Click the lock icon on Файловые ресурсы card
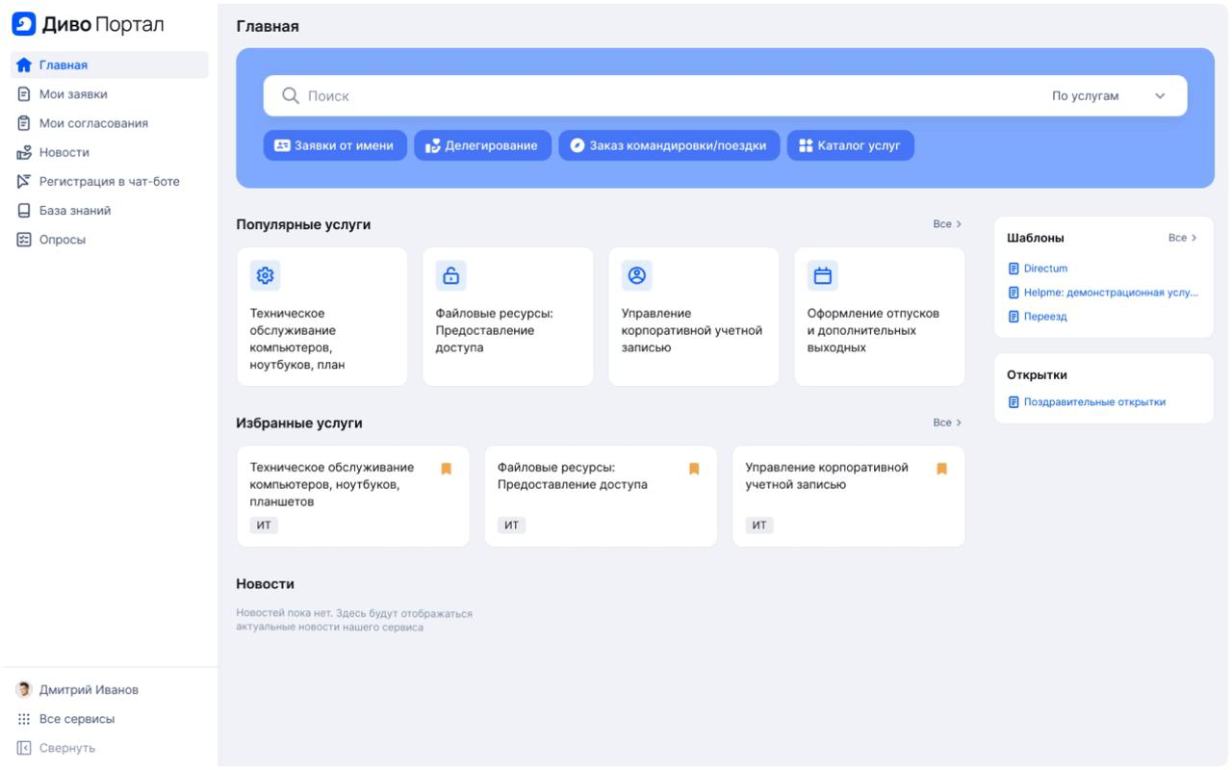 tap(451, 276)
